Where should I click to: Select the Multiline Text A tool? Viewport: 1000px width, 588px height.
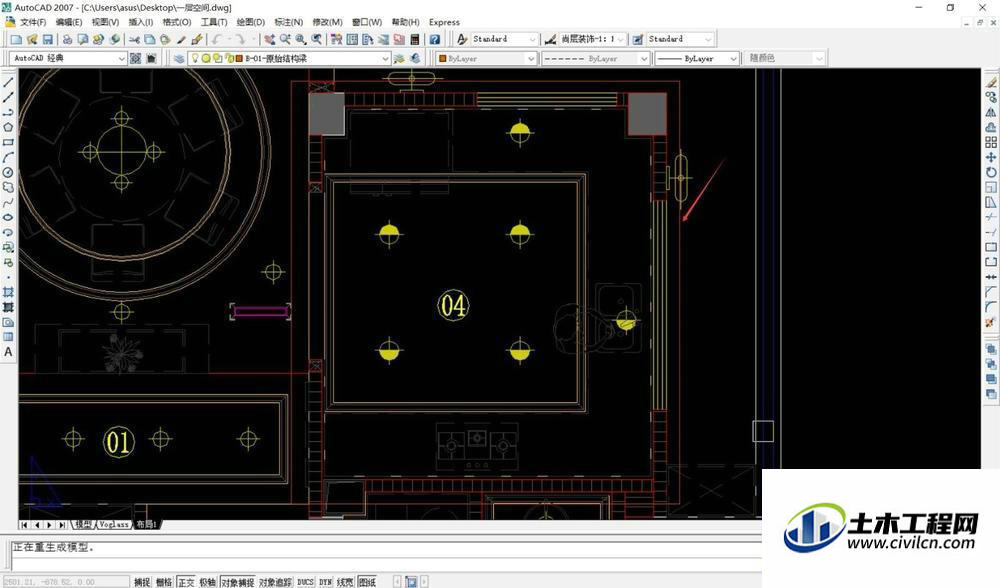[8, 351]
